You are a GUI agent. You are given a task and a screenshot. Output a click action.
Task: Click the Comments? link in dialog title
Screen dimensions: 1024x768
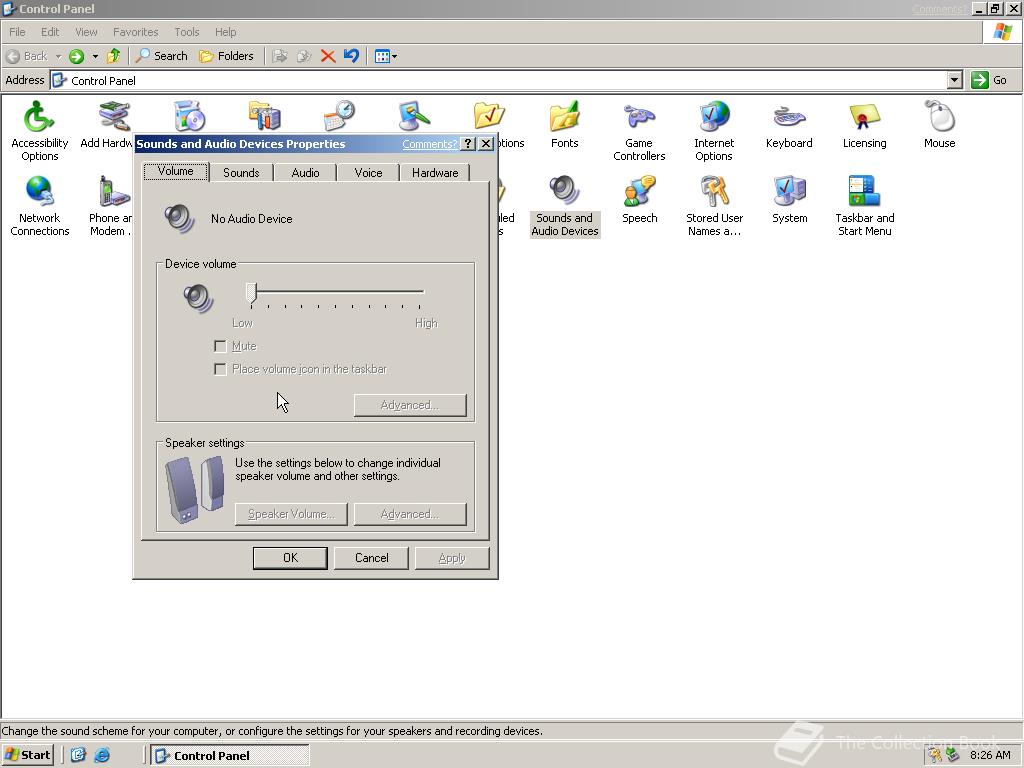429,144
